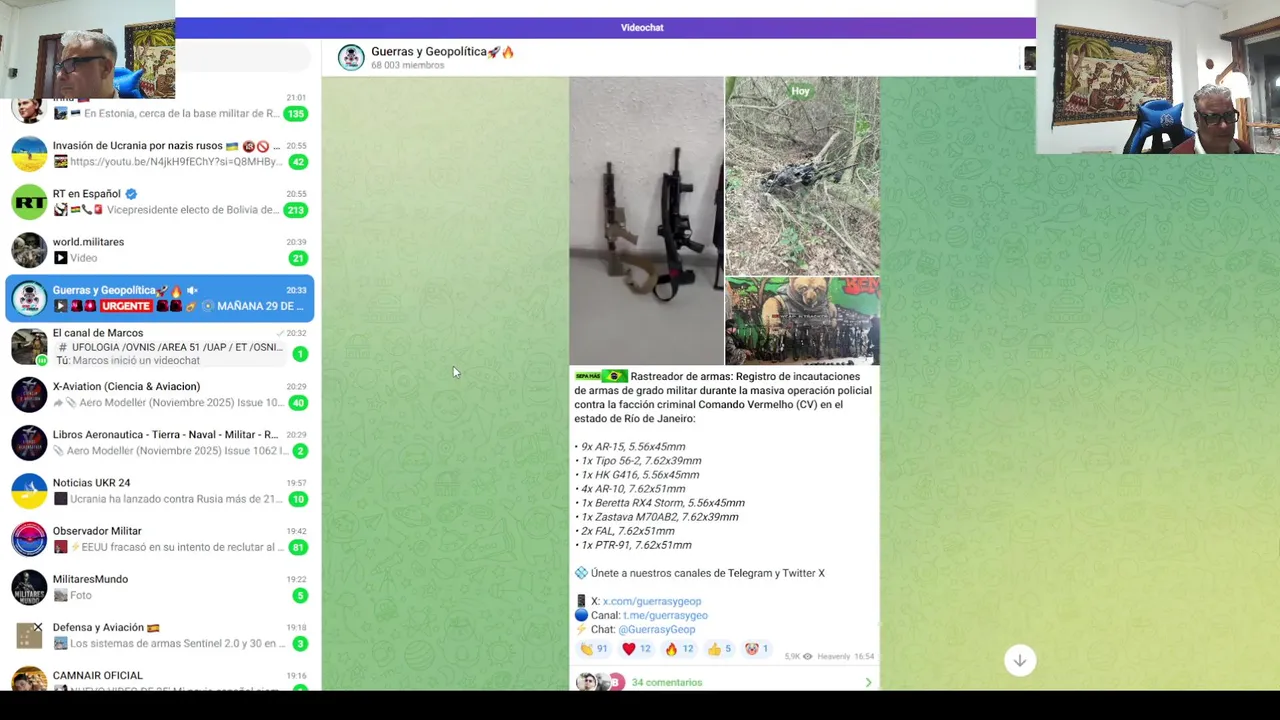Open the Guerras y Geopolítica channel avatar in header
The height and width of the screenshot is (720, 1280).
coord(351,57)
